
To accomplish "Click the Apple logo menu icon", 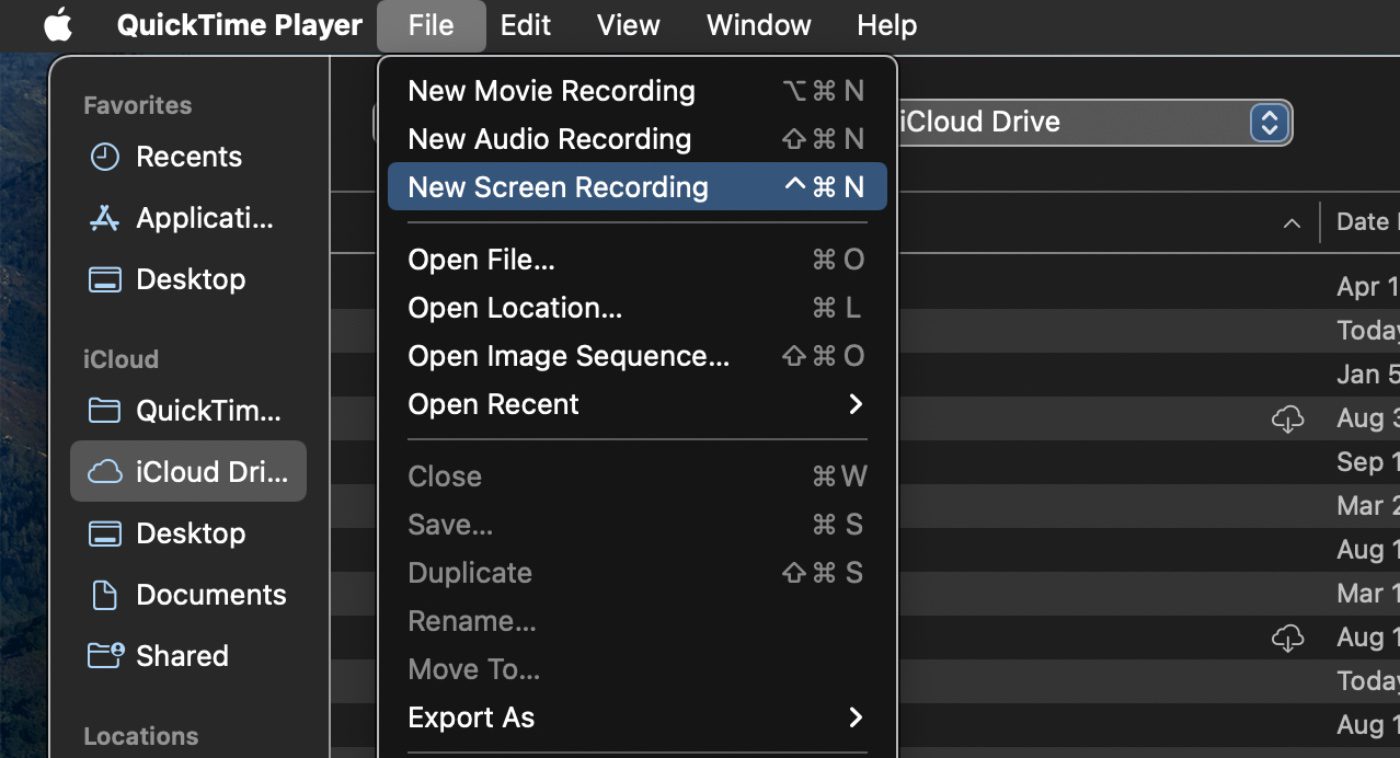I will (x=58, y=25).
